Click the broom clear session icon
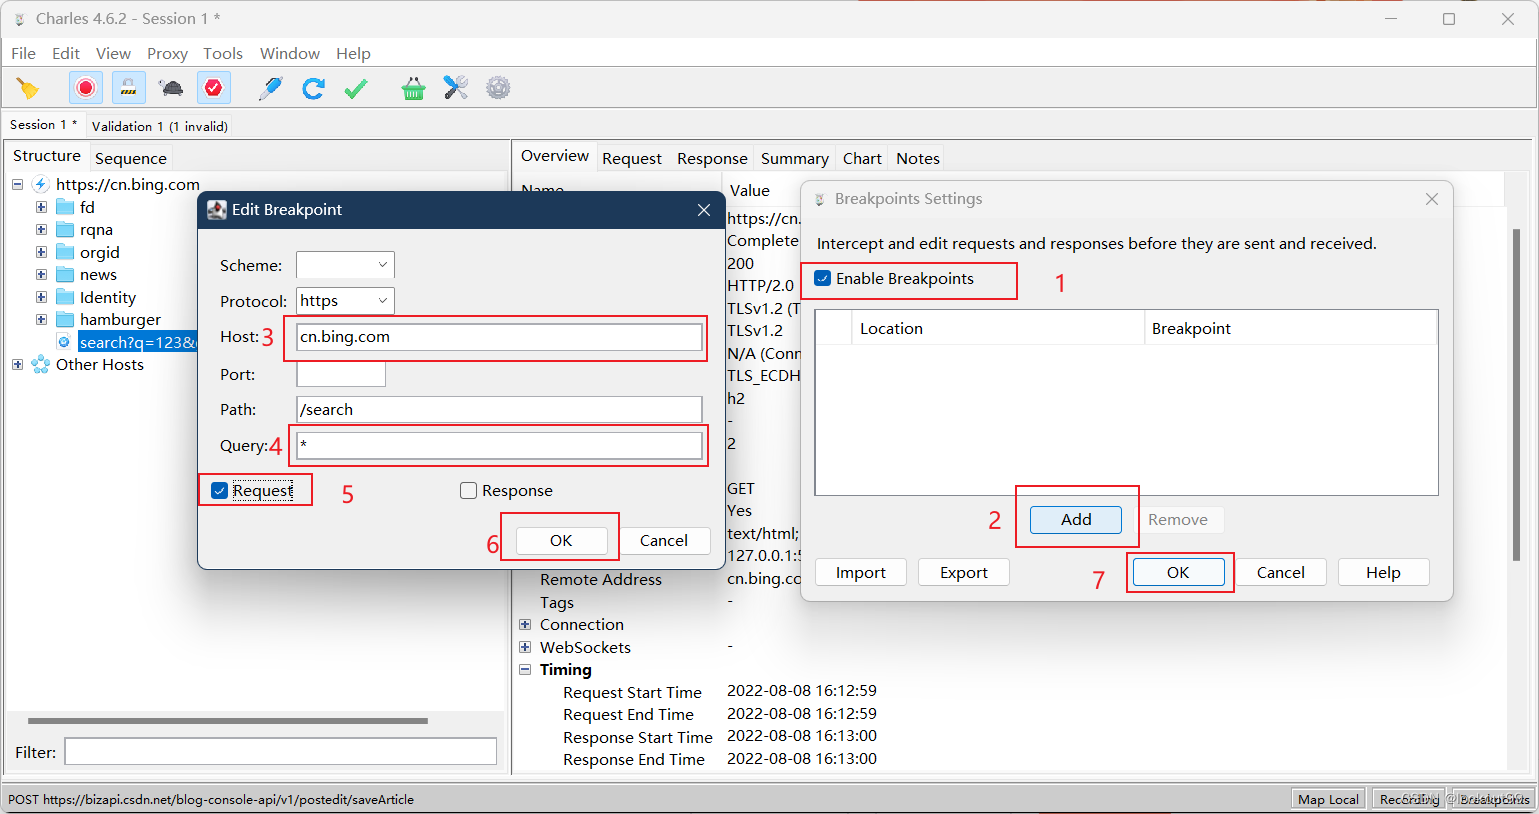1539x814 pixels. pos(28,89)
